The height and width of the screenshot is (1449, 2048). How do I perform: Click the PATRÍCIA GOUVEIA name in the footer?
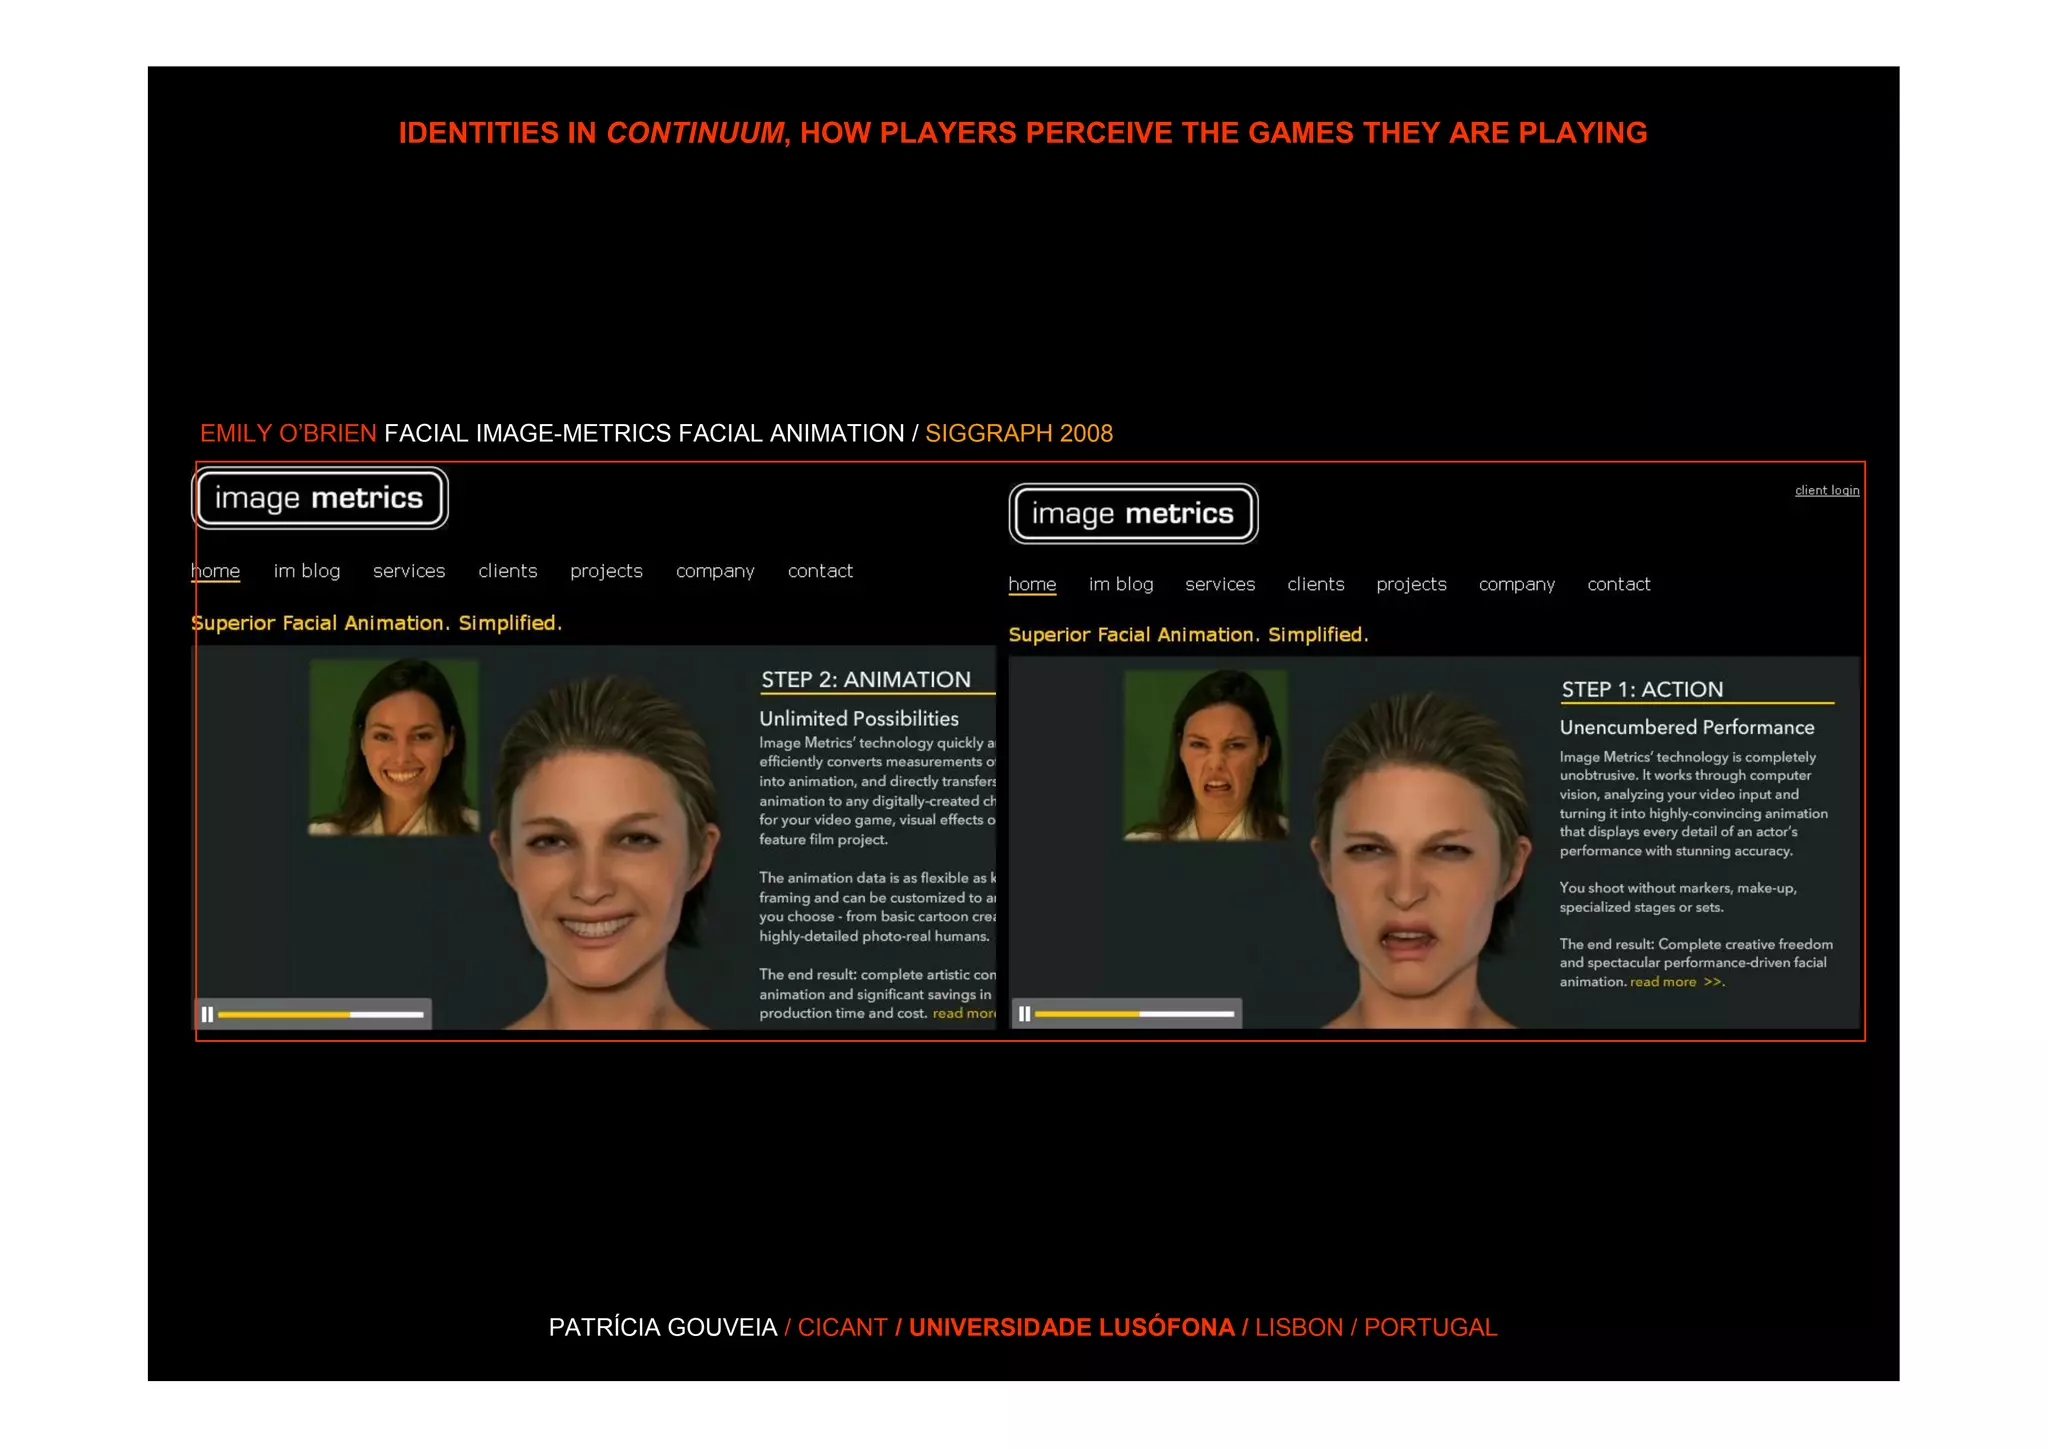663,1328
